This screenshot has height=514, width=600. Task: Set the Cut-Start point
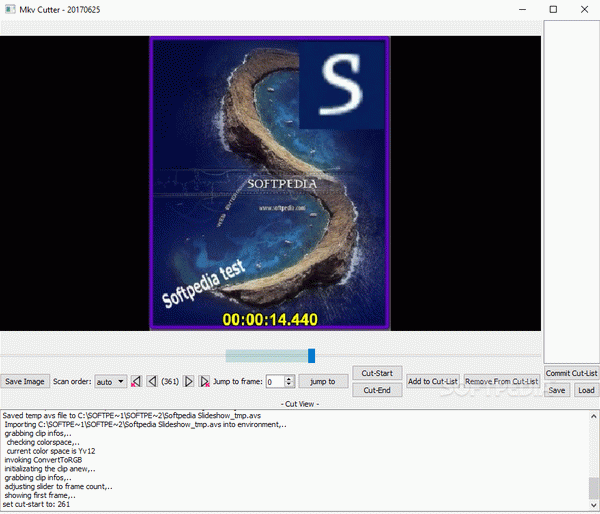[377, 373]
